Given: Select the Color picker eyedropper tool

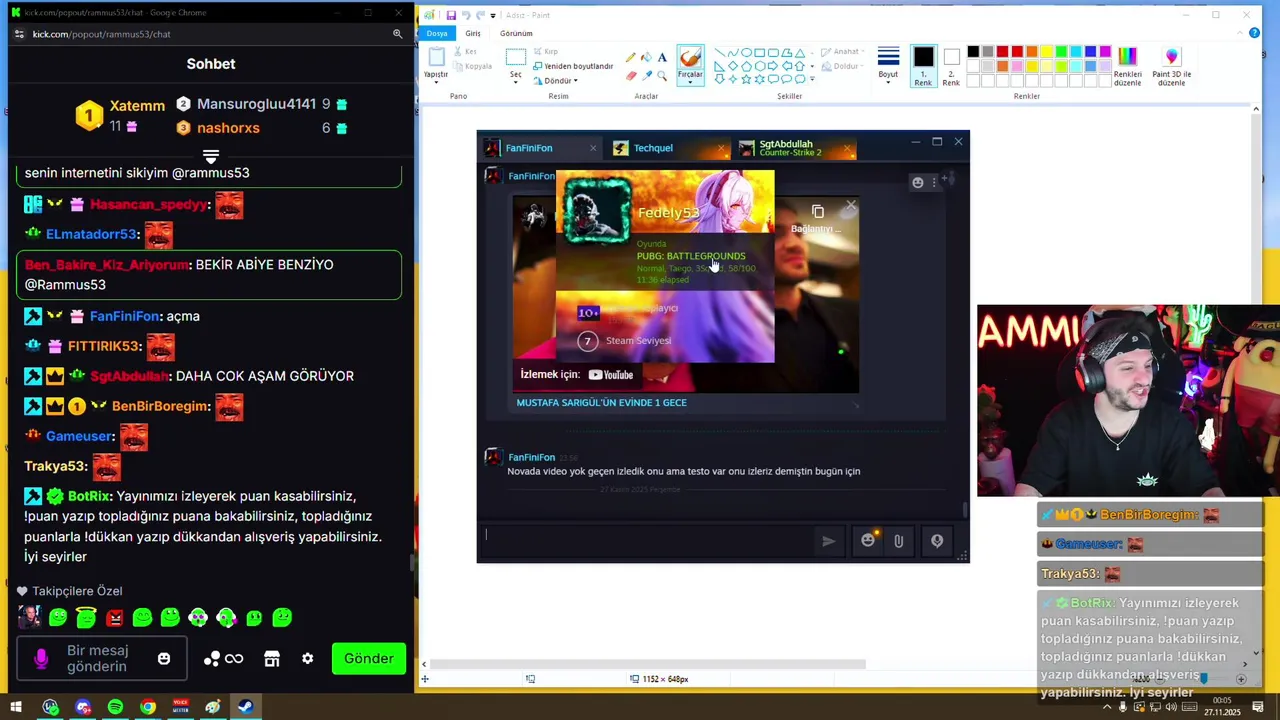Looking at the screenshot, I should click(x=646, y=75).
